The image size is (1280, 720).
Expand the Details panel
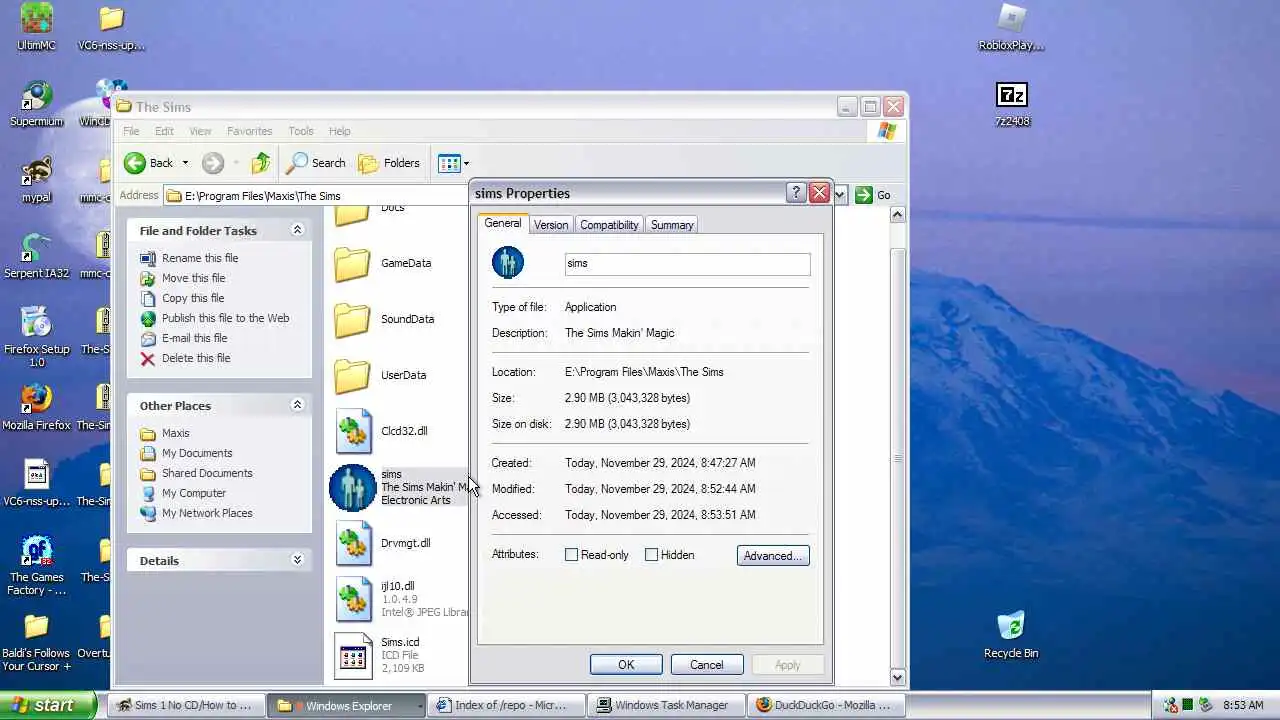point(297,560)
